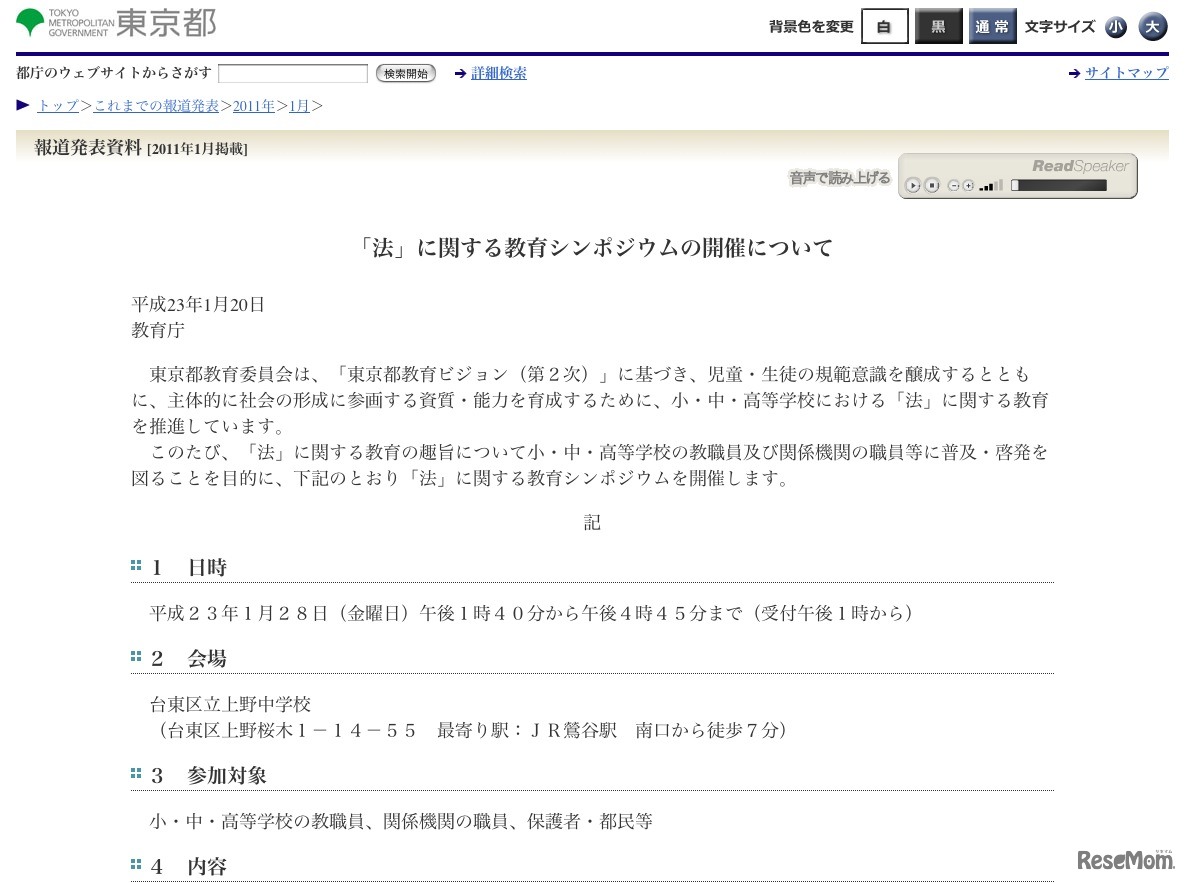Switch background color to 黒 (black)
This screenshot has width=1188, height=883.
pyautogui.click(x=938, y=27)
